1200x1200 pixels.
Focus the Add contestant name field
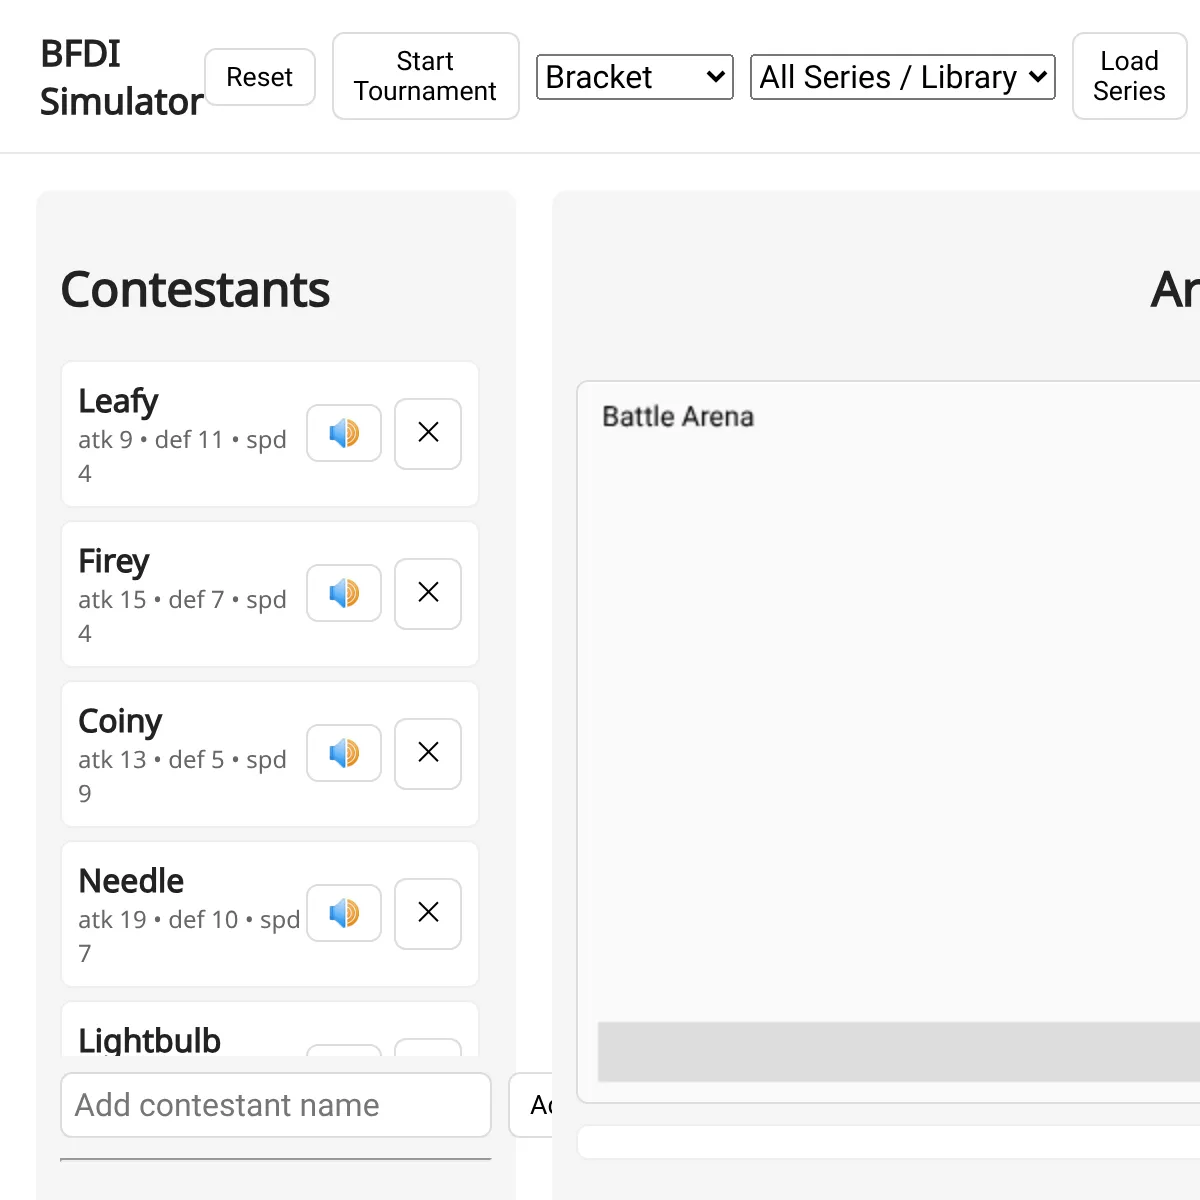(x=276, y=1105)
